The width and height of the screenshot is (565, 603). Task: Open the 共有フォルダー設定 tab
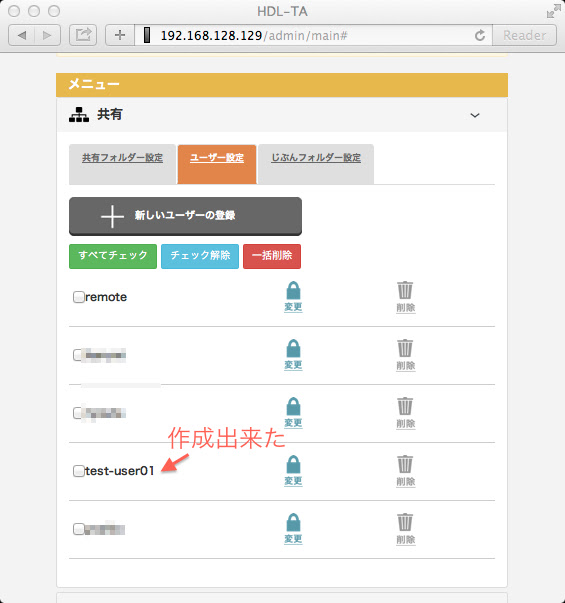click(x=122, y=164)
